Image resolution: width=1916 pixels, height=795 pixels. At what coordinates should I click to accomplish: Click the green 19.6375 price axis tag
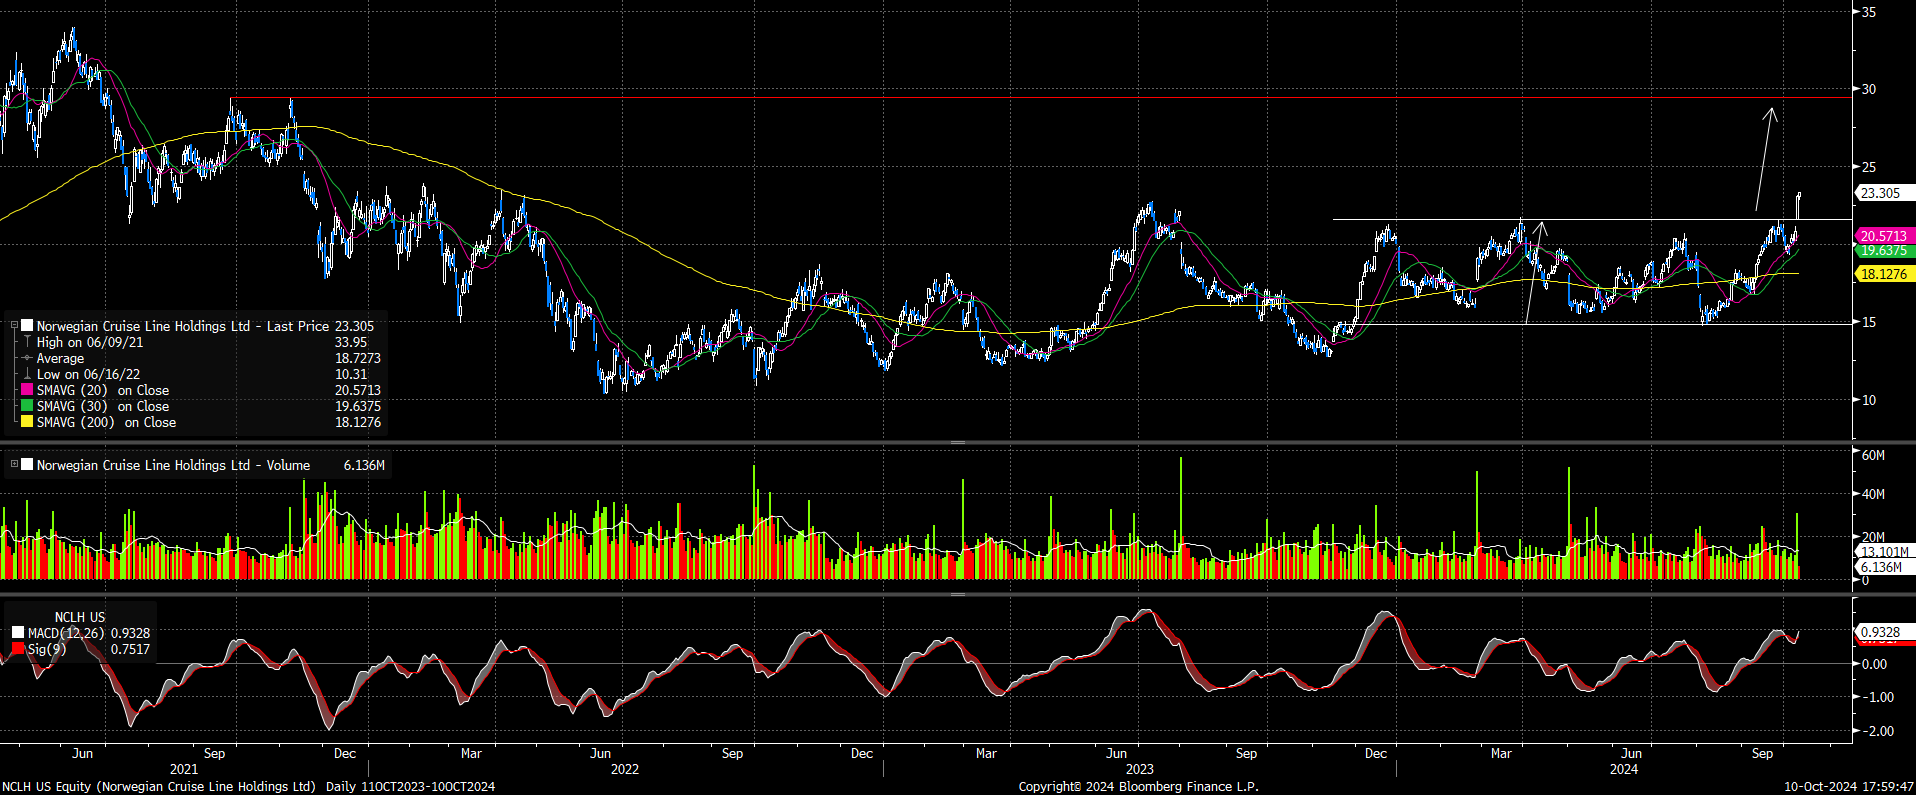coord(1884,250)
